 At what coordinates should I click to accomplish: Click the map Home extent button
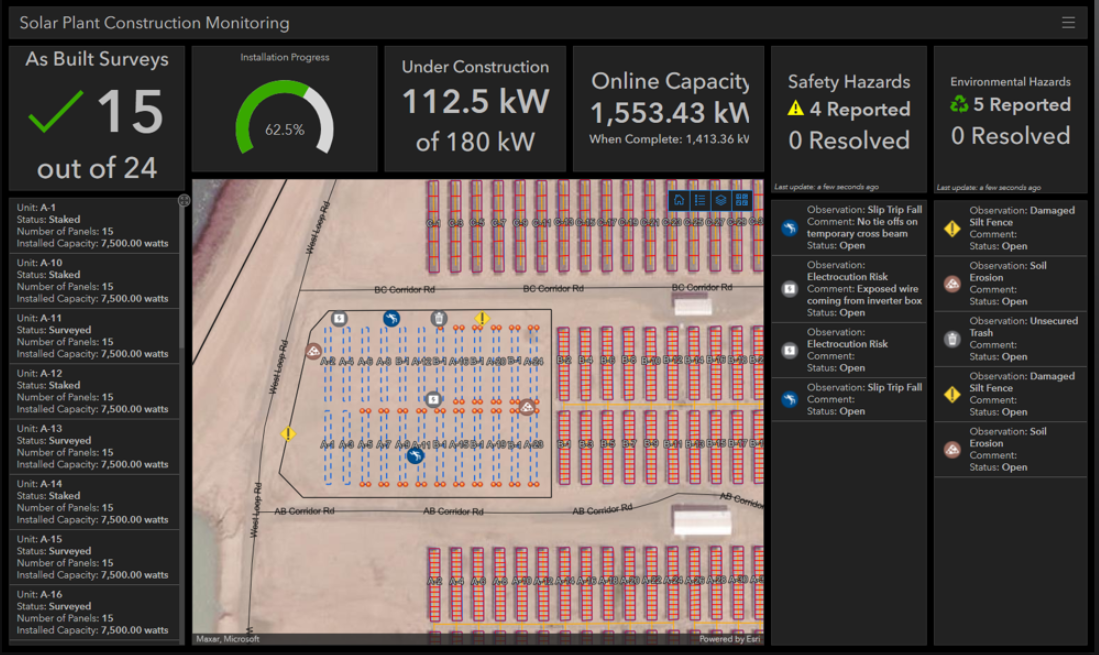pos(678,200)
